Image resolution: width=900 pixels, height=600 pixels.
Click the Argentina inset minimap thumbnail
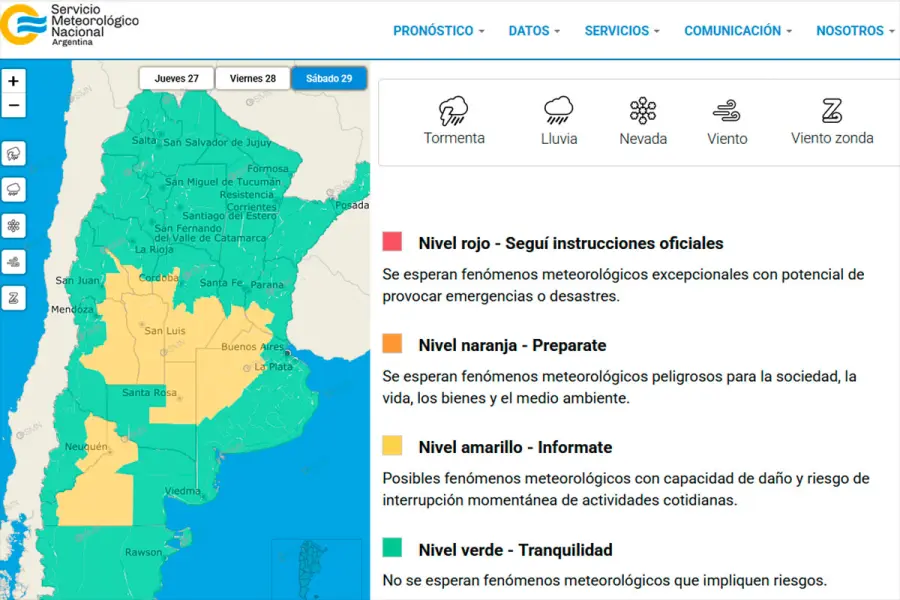(x=316, y=568)
